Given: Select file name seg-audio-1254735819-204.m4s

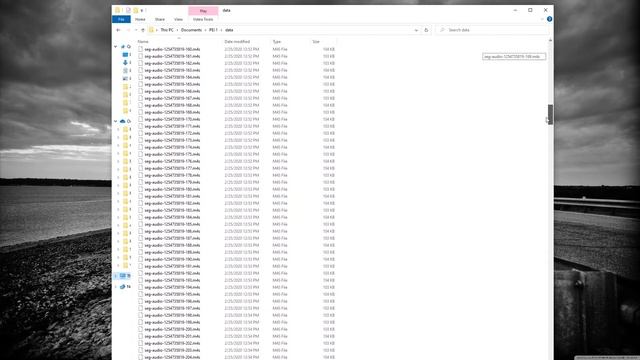Looking at the screenshot, I should [x=172, y=357].
